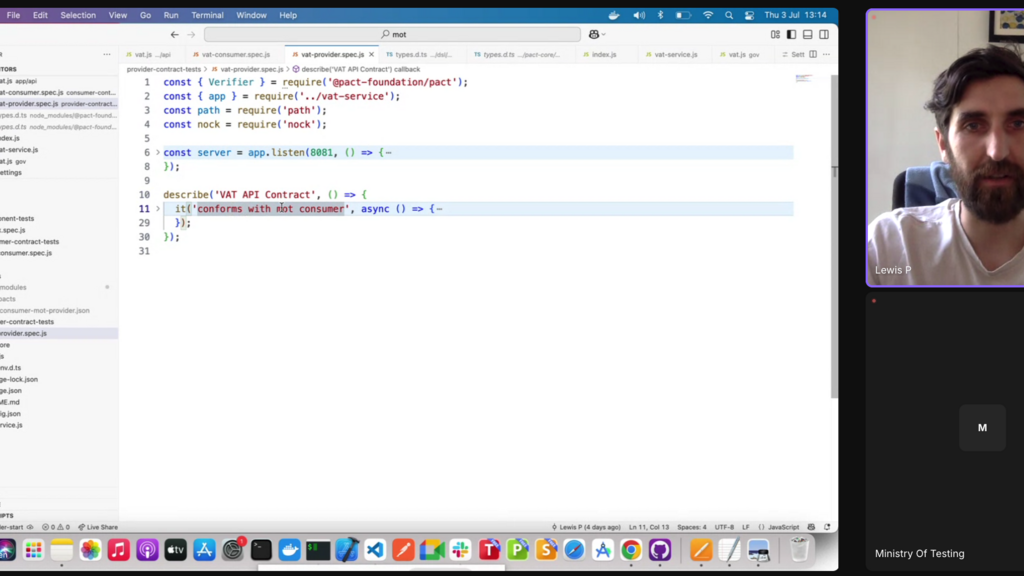
Task: Select the Lewis P video tile
Action: pos(945,148)
